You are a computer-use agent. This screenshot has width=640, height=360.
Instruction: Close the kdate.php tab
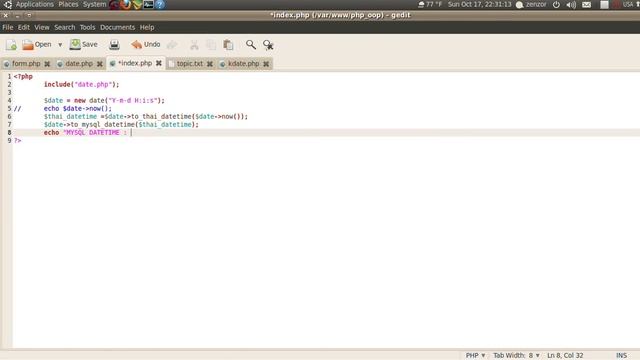click(x=266, y=64)
